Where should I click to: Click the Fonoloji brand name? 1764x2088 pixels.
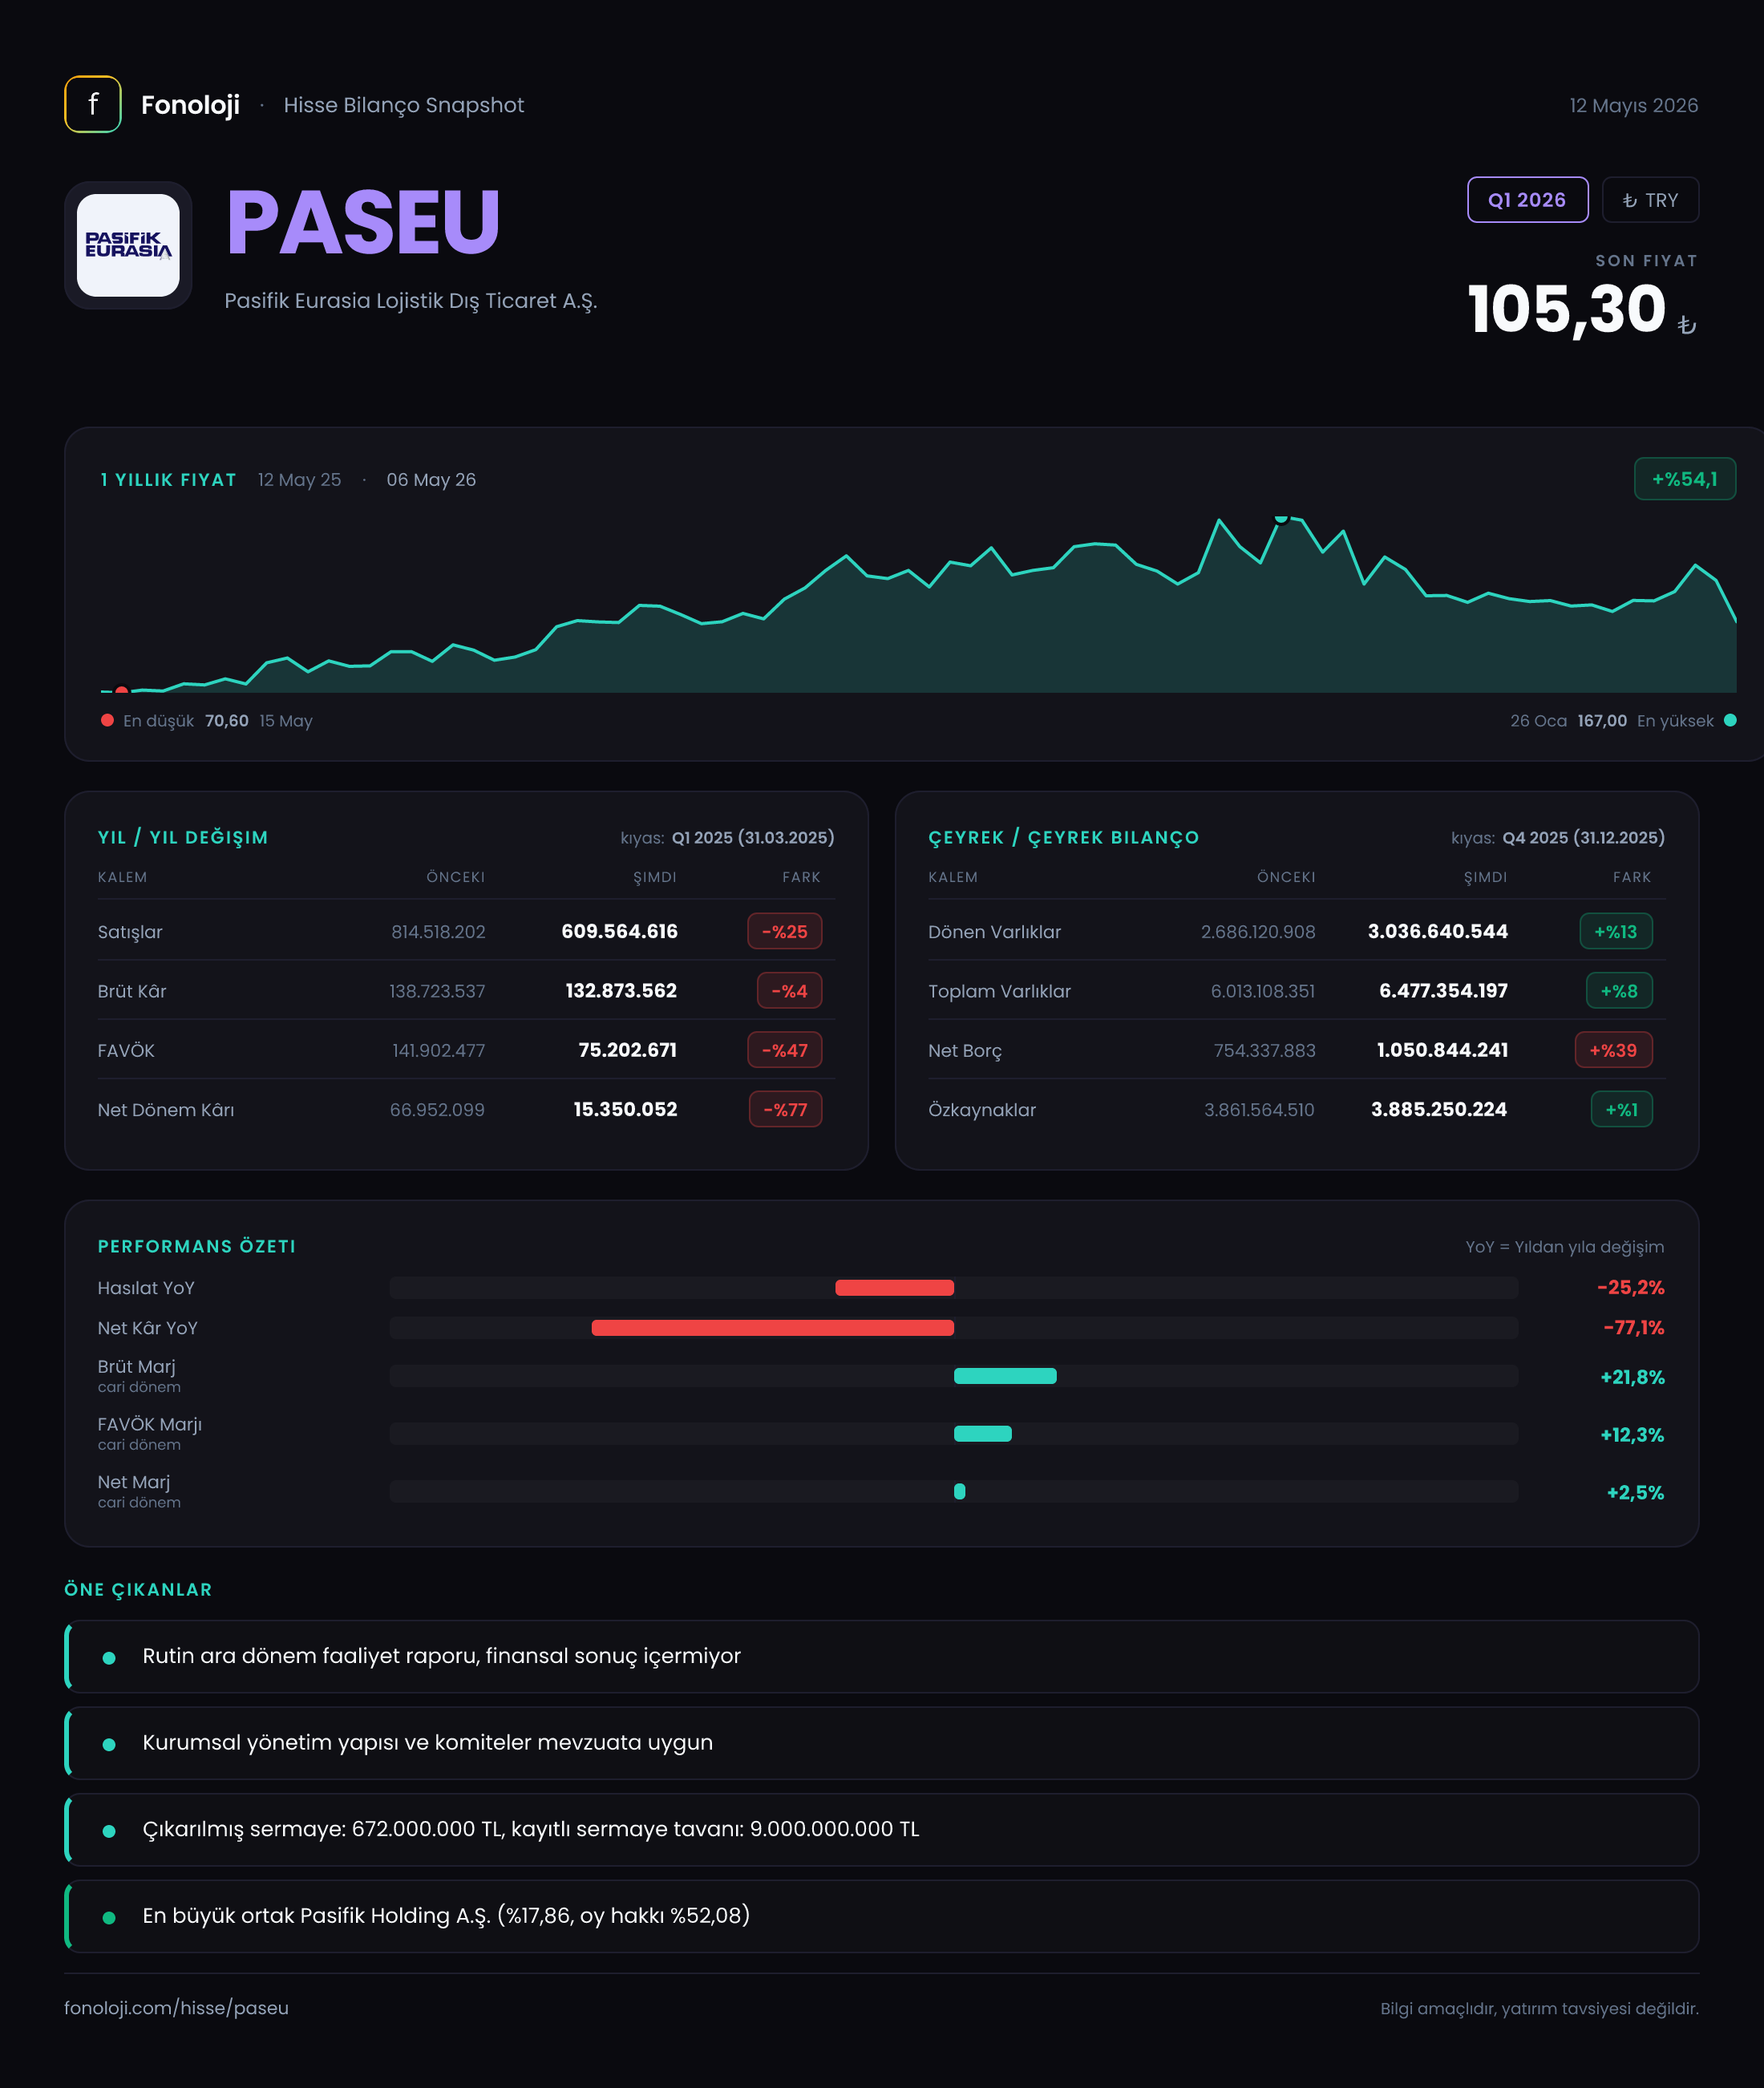[x=190, y=105]
